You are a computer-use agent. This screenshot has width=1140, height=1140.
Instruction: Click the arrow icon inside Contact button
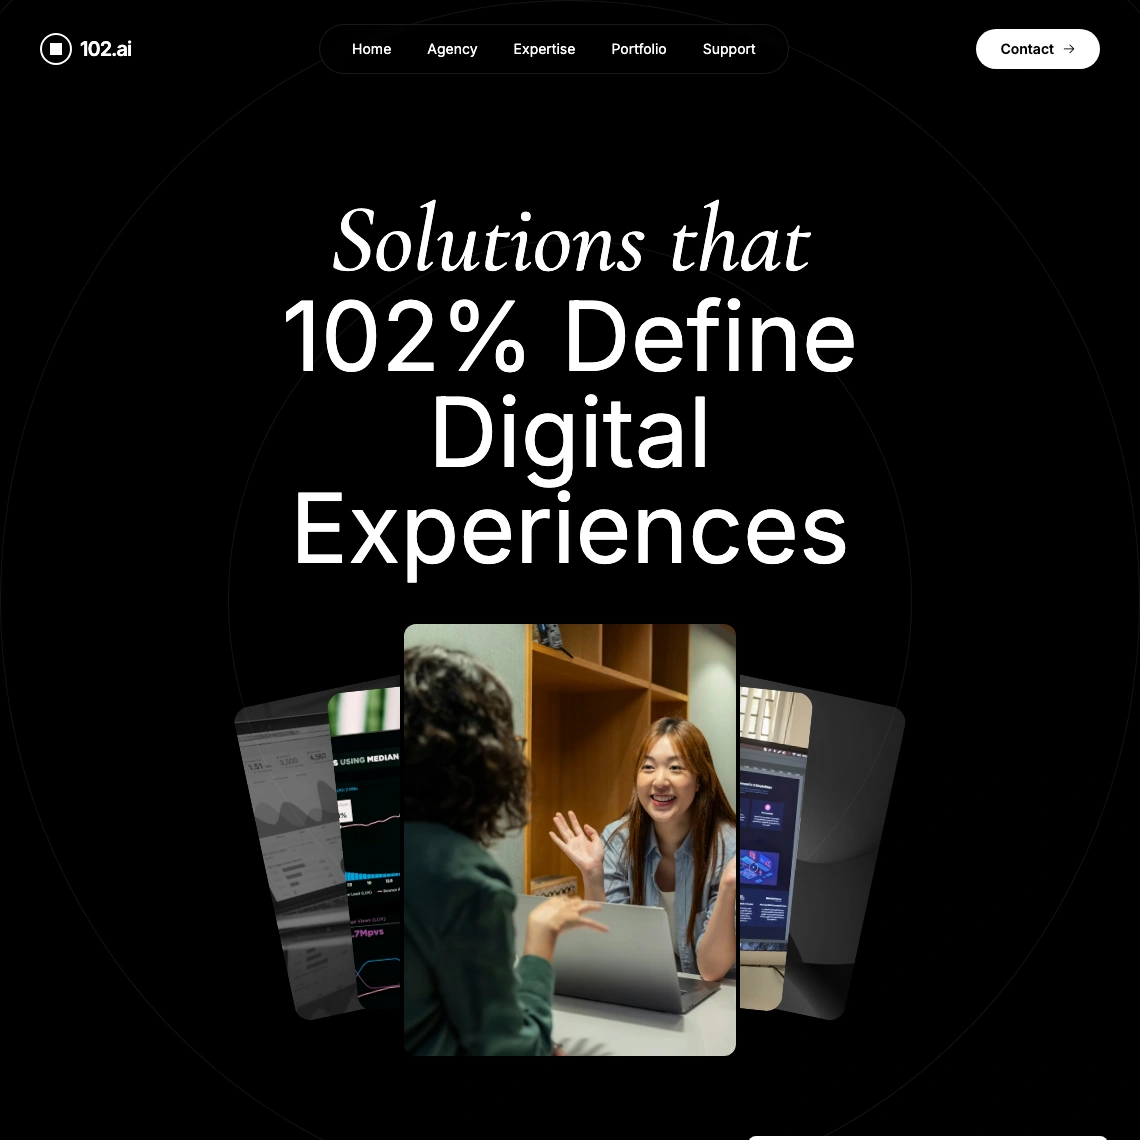[x=1069, y=49]
